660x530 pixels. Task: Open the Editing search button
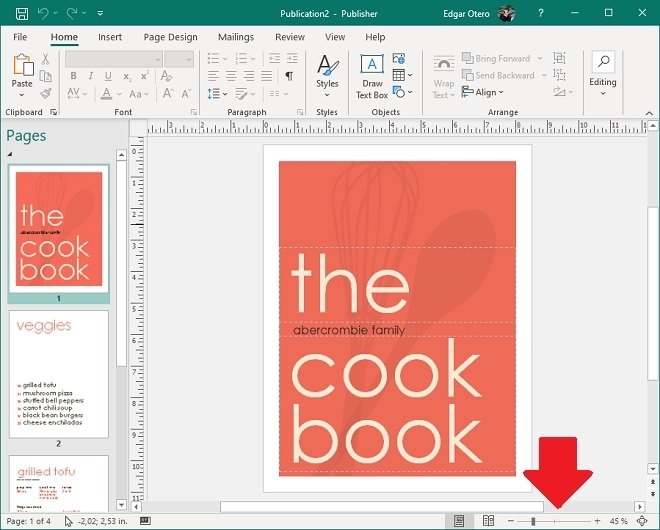603,75
